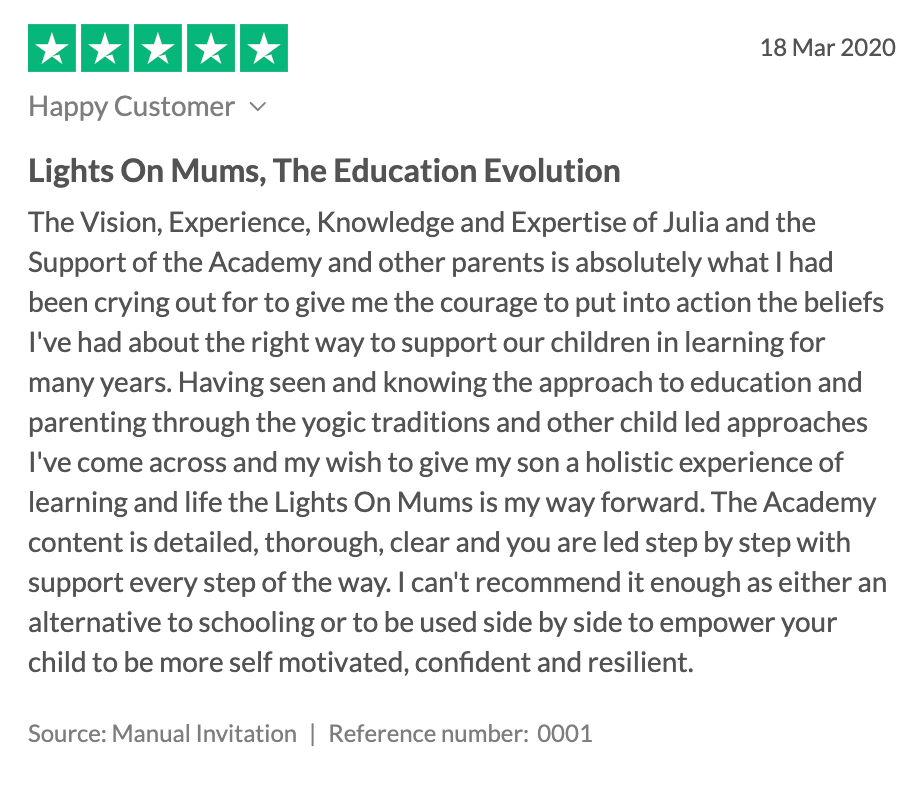The height and width of the screenshot is (794, 922).
Task: Select the fifth rating star
Action: (x=262, y=48)
